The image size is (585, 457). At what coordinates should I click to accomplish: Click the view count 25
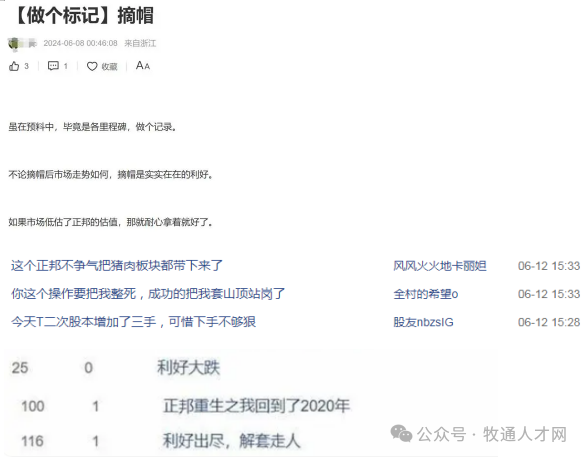pos(20,368)
